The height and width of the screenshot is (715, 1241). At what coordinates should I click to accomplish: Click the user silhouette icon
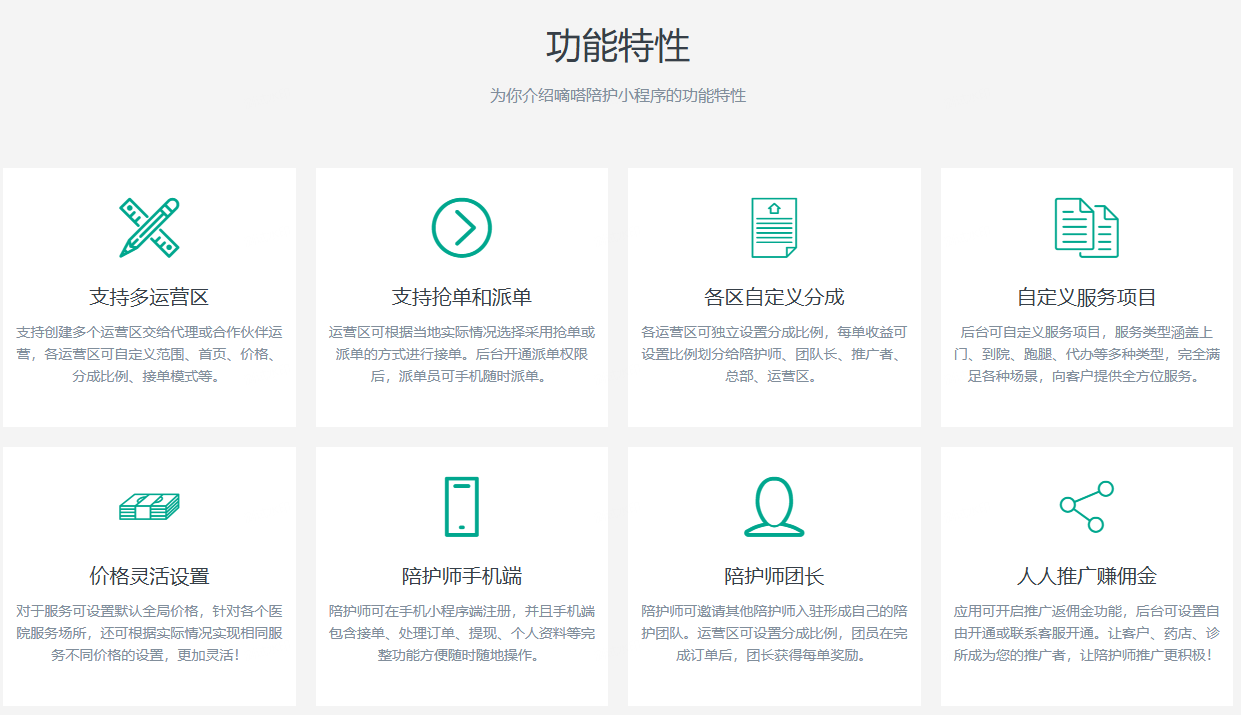(774, 507)
